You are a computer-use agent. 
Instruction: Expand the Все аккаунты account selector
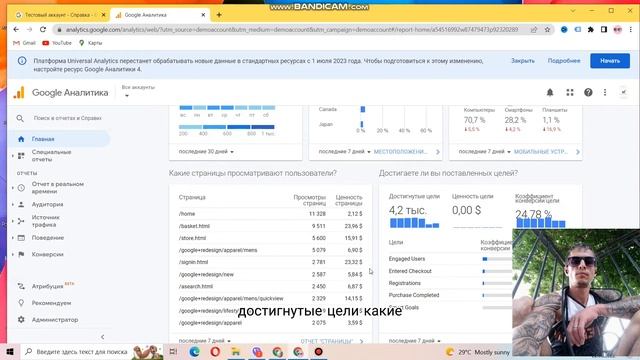coord(138,91)
